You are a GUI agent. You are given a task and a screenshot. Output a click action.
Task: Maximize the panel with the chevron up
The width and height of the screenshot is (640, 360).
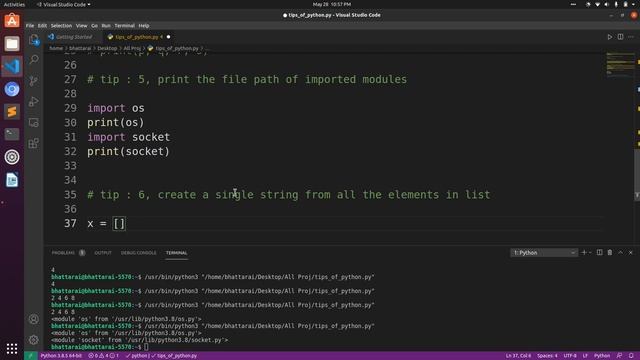620,253
